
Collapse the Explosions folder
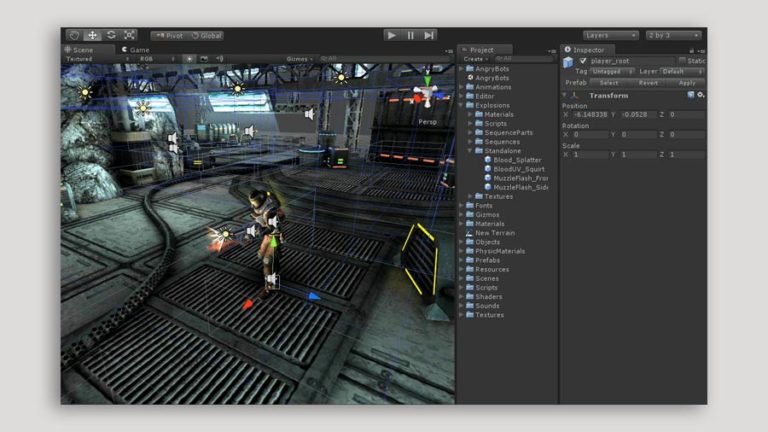pos(462,105)
